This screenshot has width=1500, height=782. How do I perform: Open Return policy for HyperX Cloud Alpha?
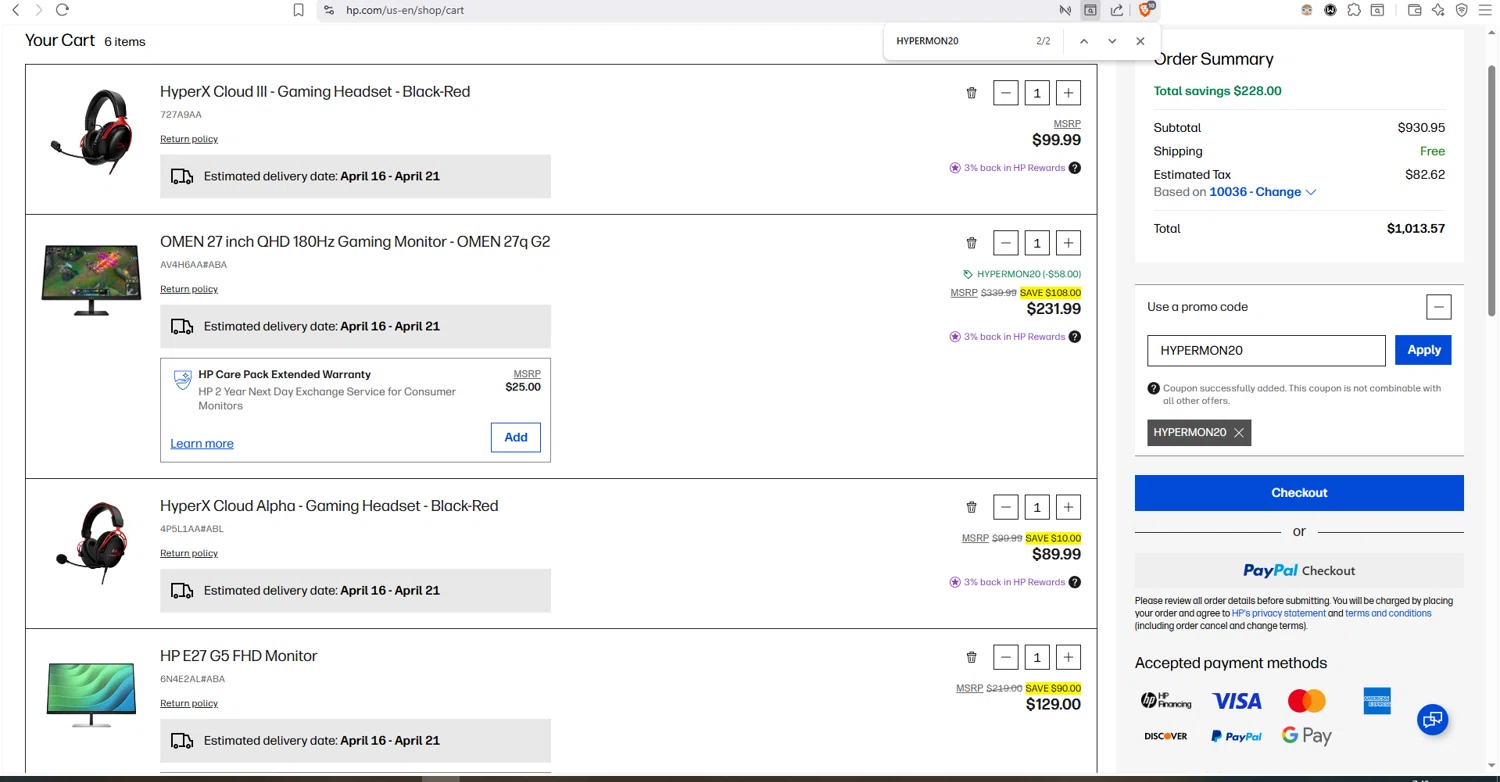pyautogui.click(x=189, y=553)
